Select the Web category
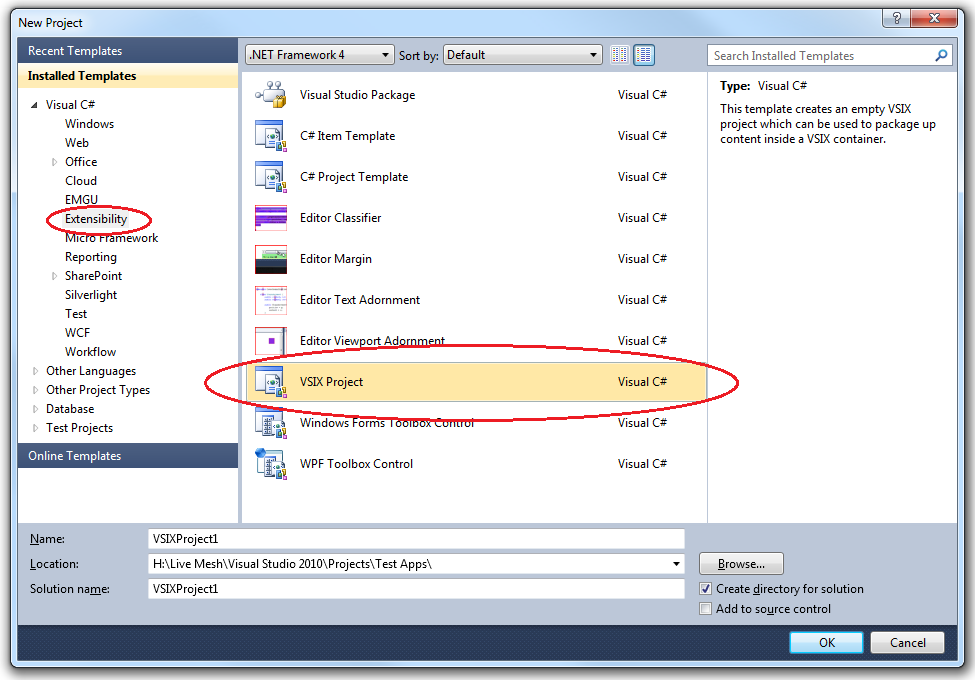975x680 pixels. point(77,143)
